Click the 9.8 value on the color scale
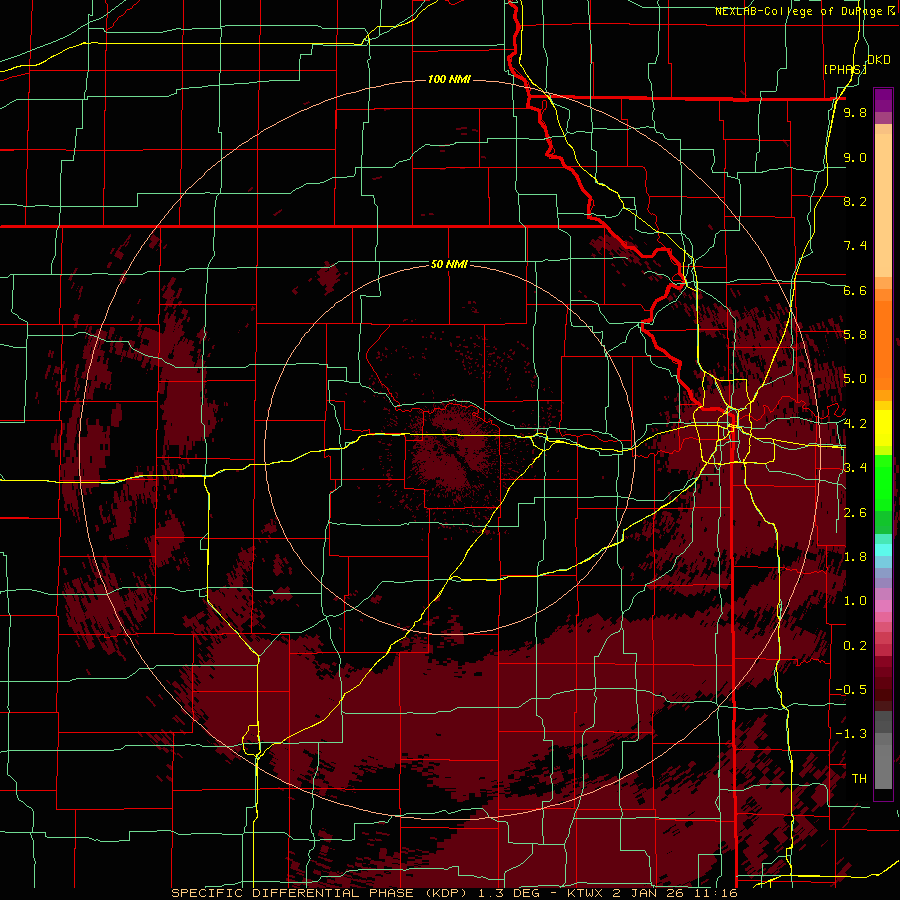This screenshot has height=900, width=900. [x=855, y=112]
